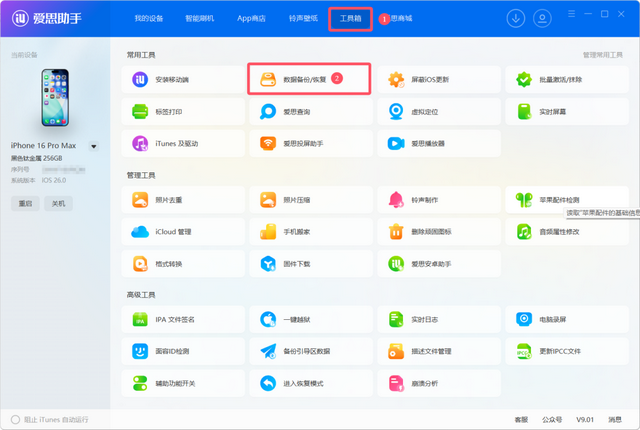Open 电脑录屏 screen recording tool

(x=567, y=319)
